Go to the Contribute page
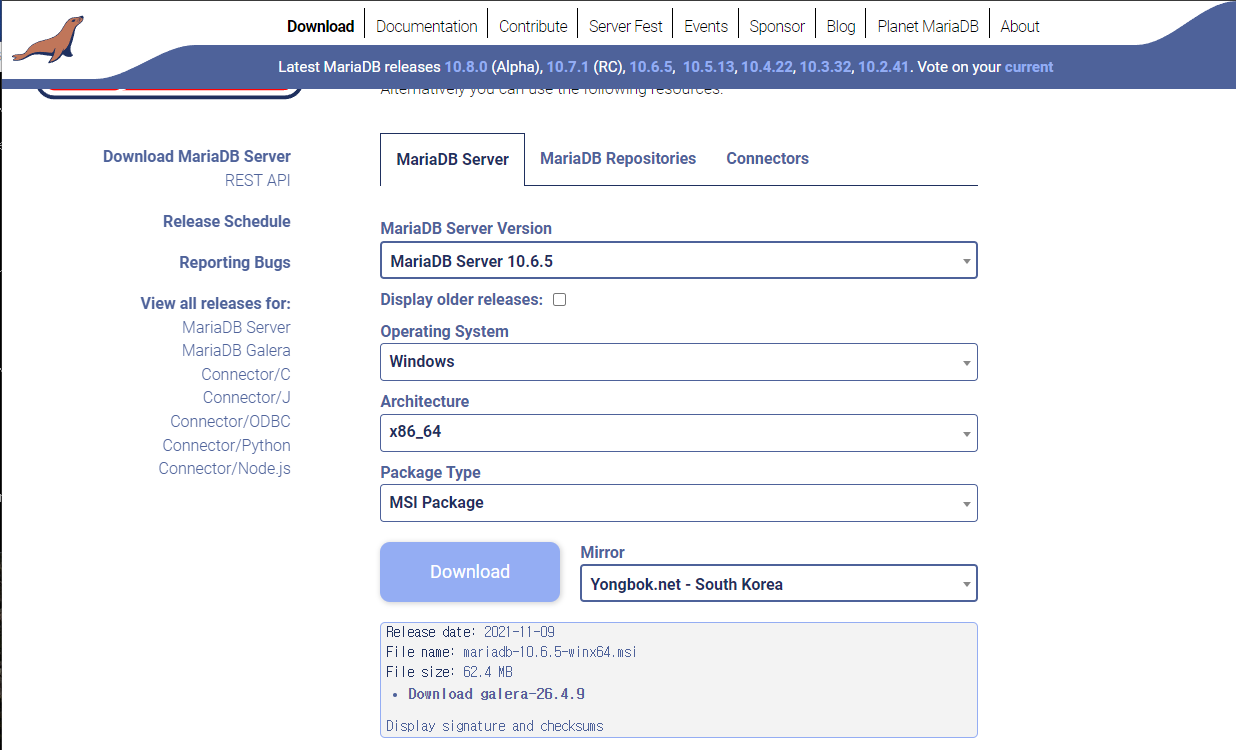1236x750 pixels. (533, 26)
